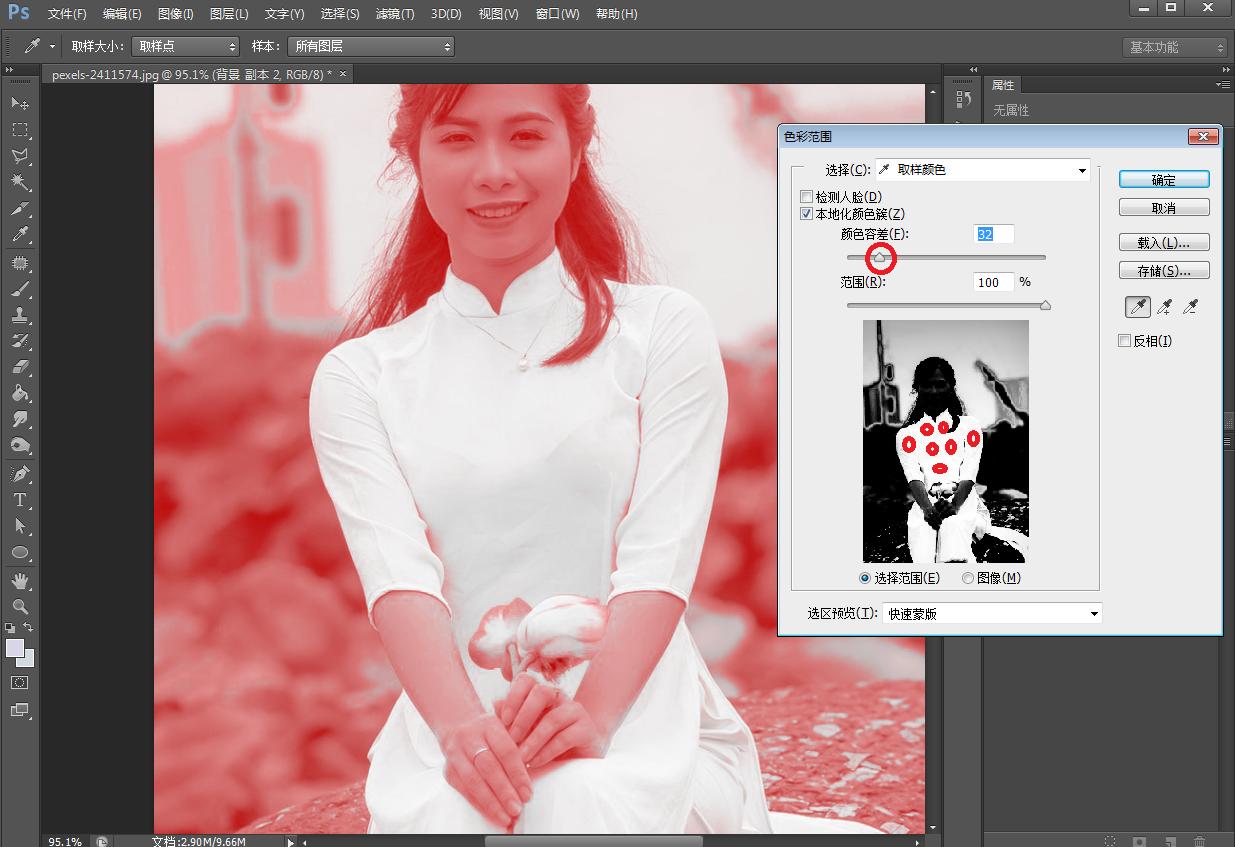Click the Add to Sample eyedropper
This screenshot has width=1235, height=847.
coord(1164,307)
